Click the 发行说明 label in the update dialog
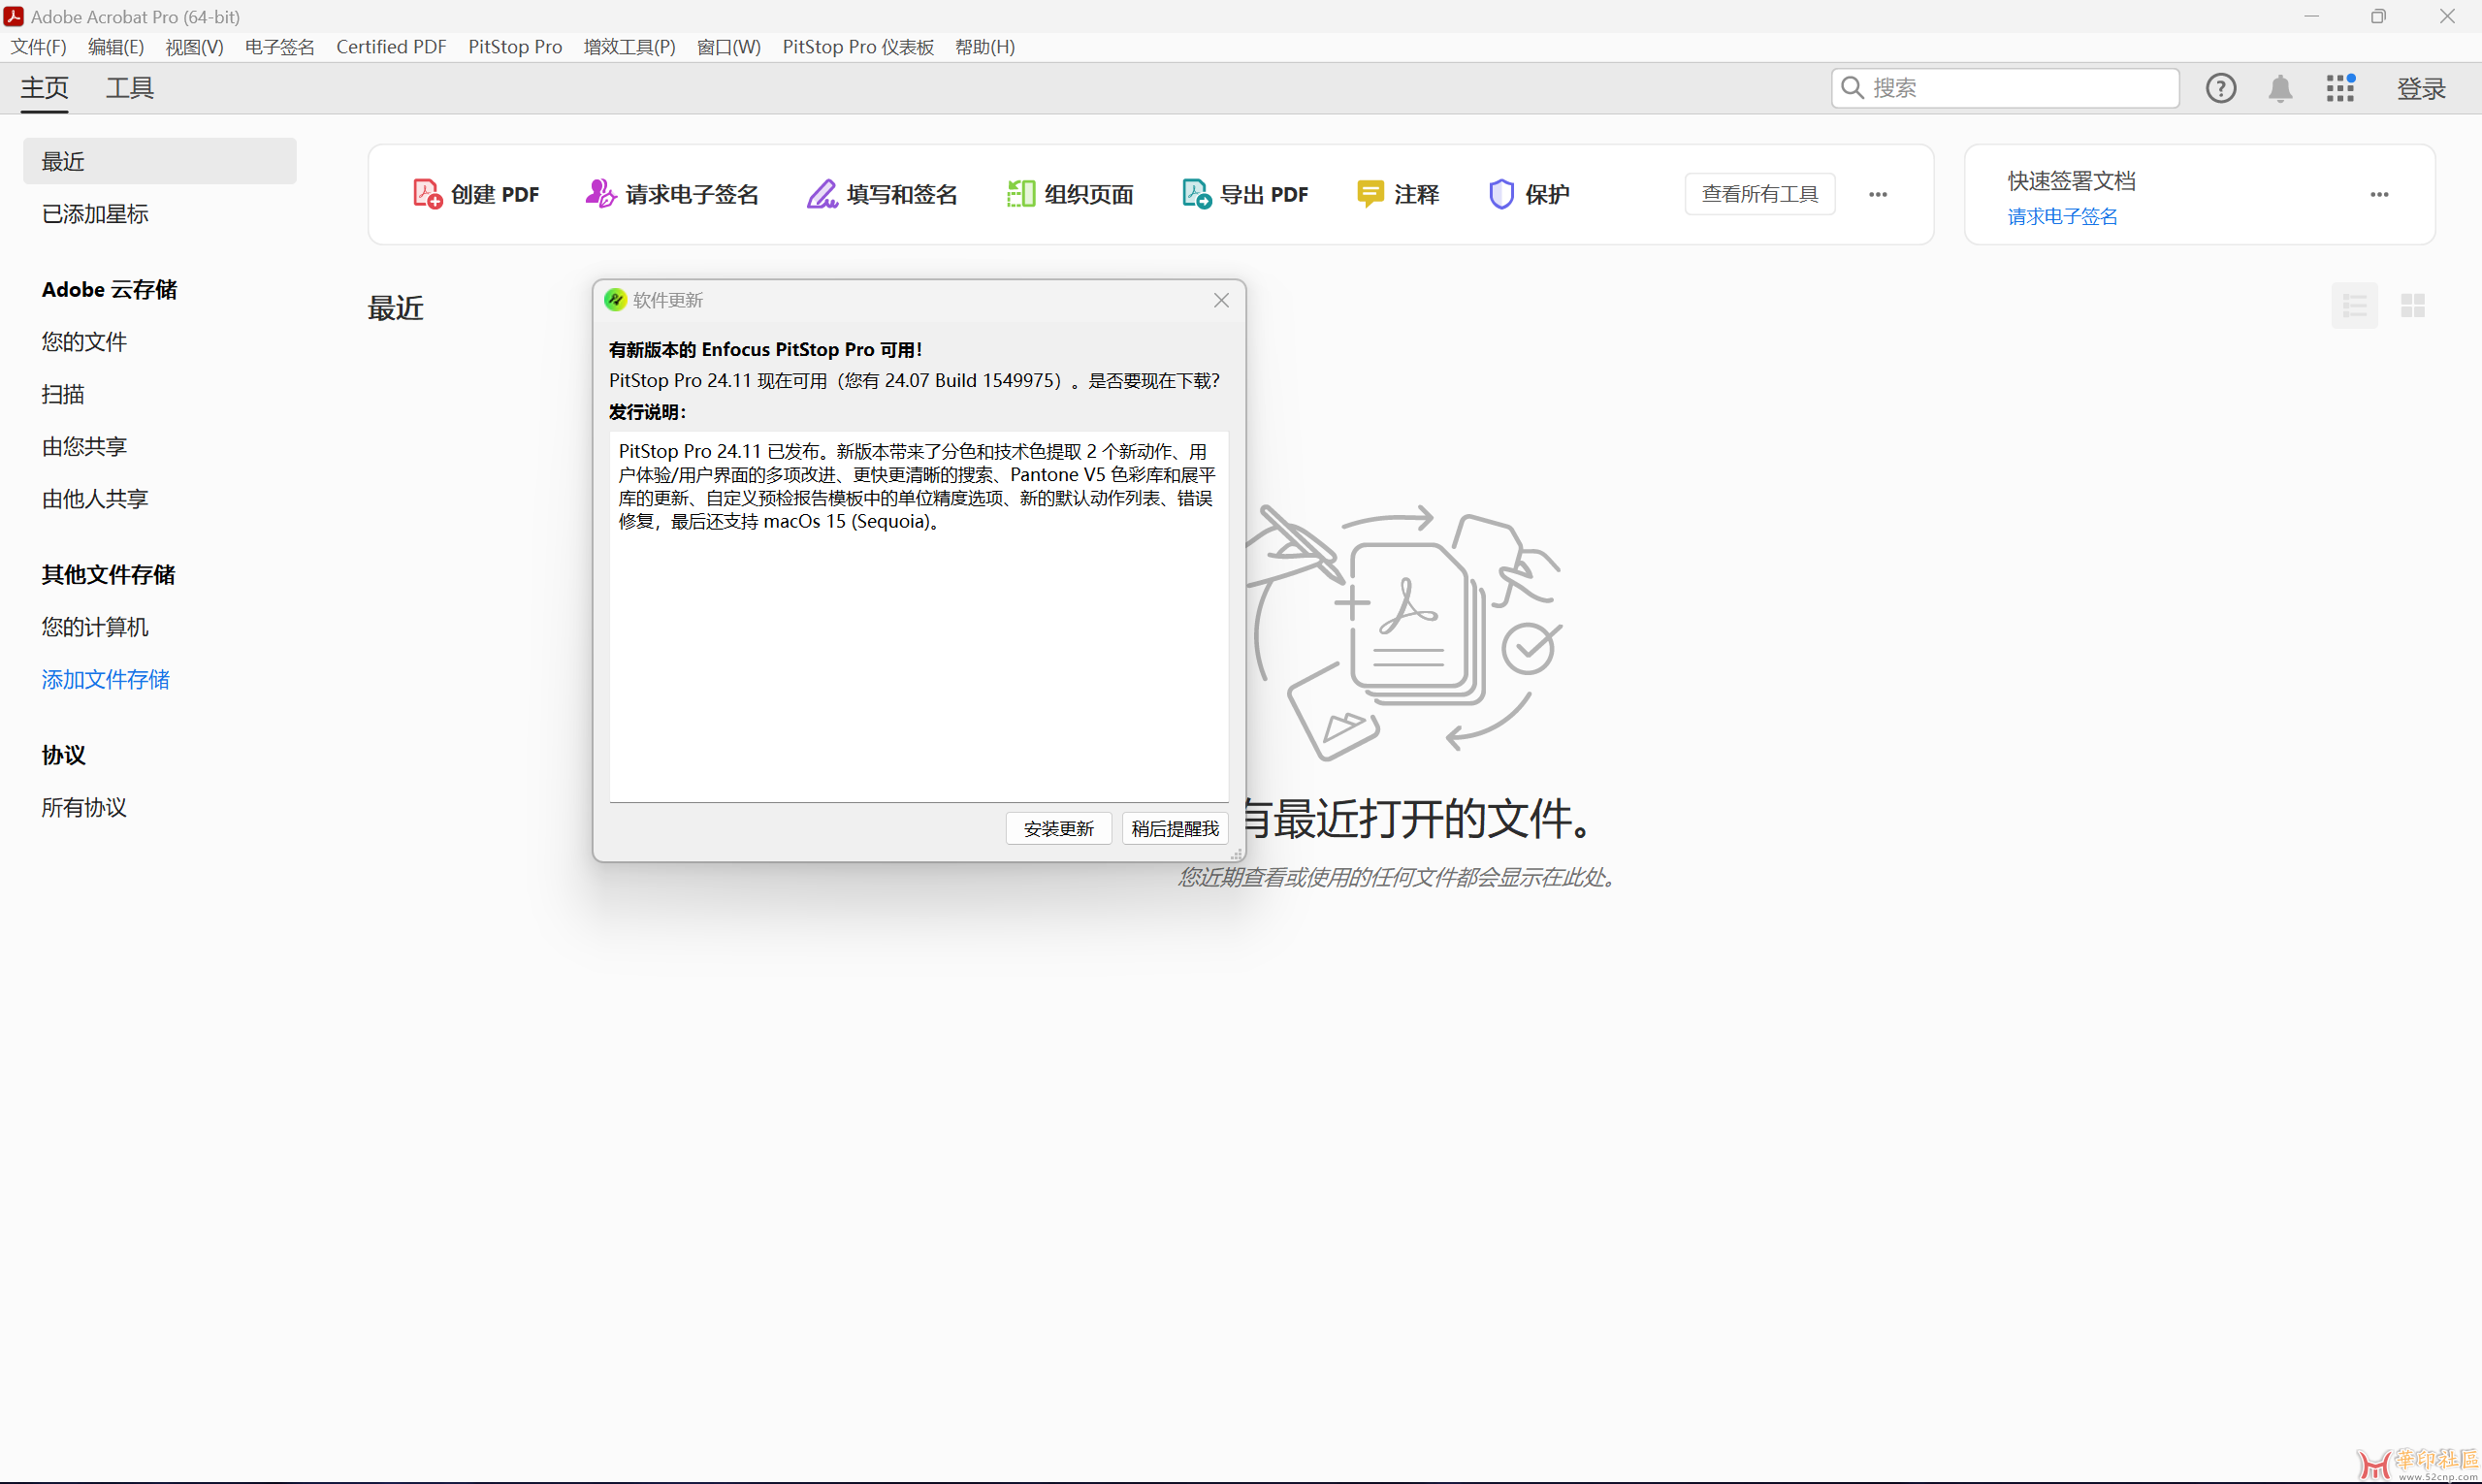Screen dimensions: 2482x1484 (x=647, y=411)
